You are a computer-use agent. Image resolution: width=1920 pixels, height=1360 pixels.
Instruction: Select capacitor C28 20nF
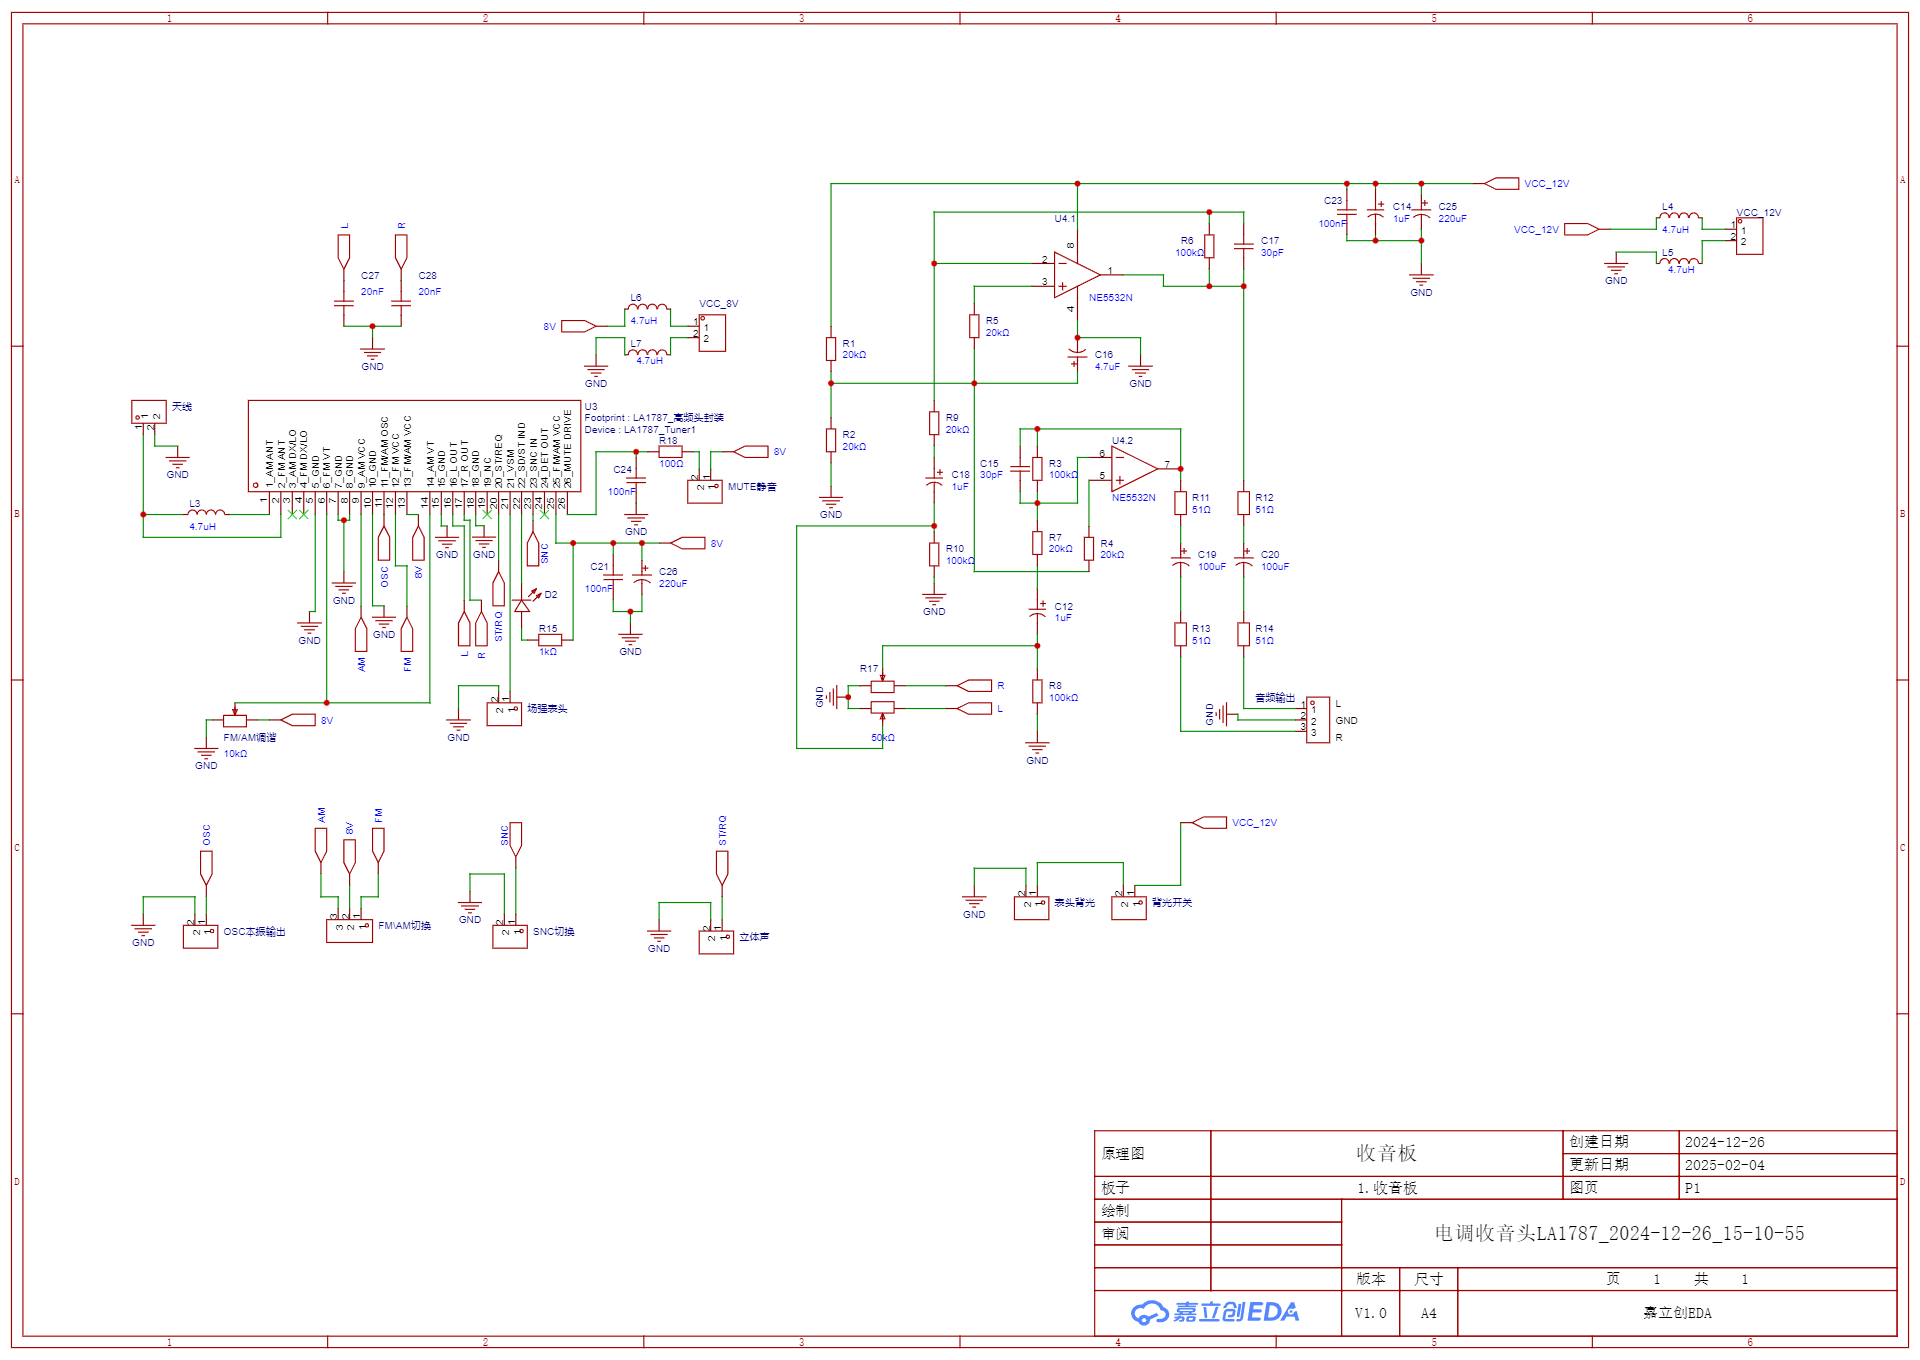(401, 301)
